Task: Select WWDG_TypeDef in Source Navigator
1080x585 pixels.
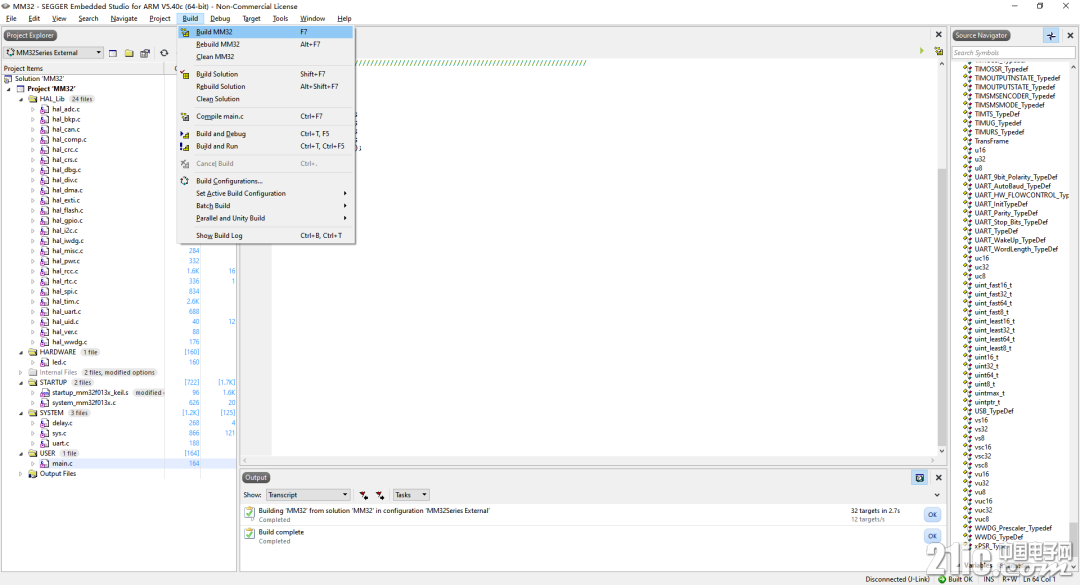Action: click(x=999, y=537)
